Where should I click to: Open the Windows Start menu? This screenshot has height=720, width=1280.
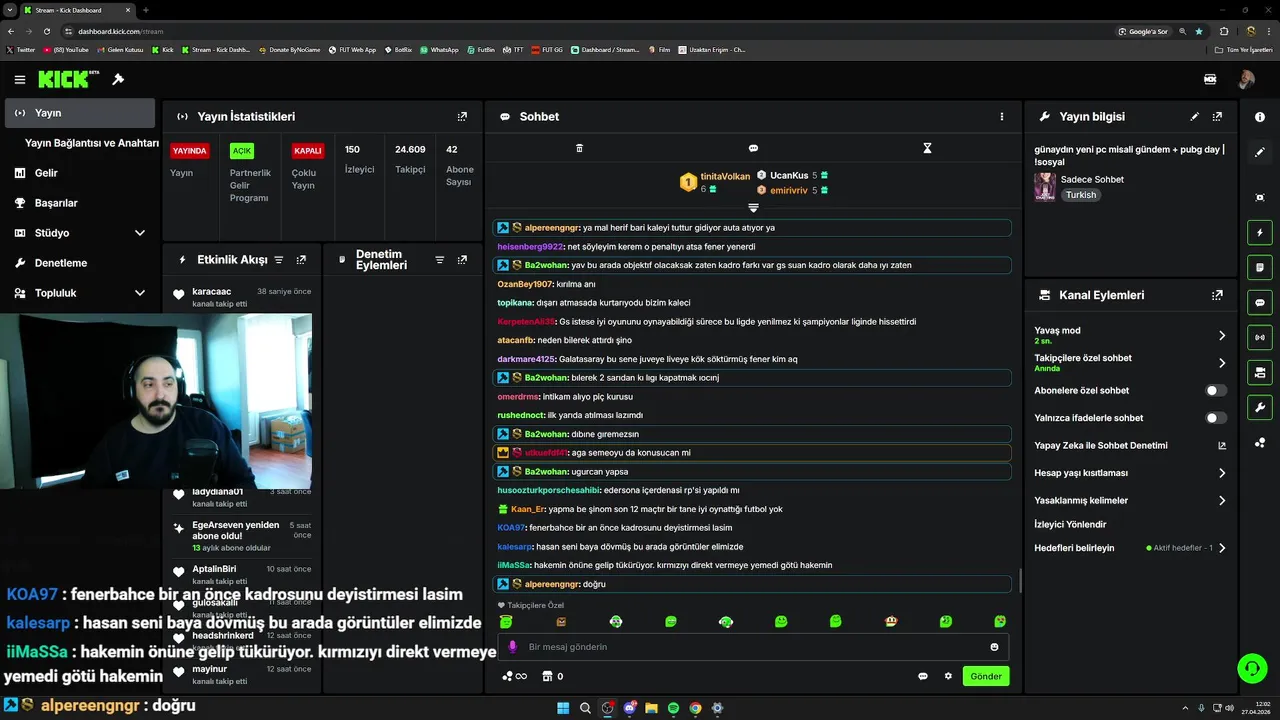[564, 708]
